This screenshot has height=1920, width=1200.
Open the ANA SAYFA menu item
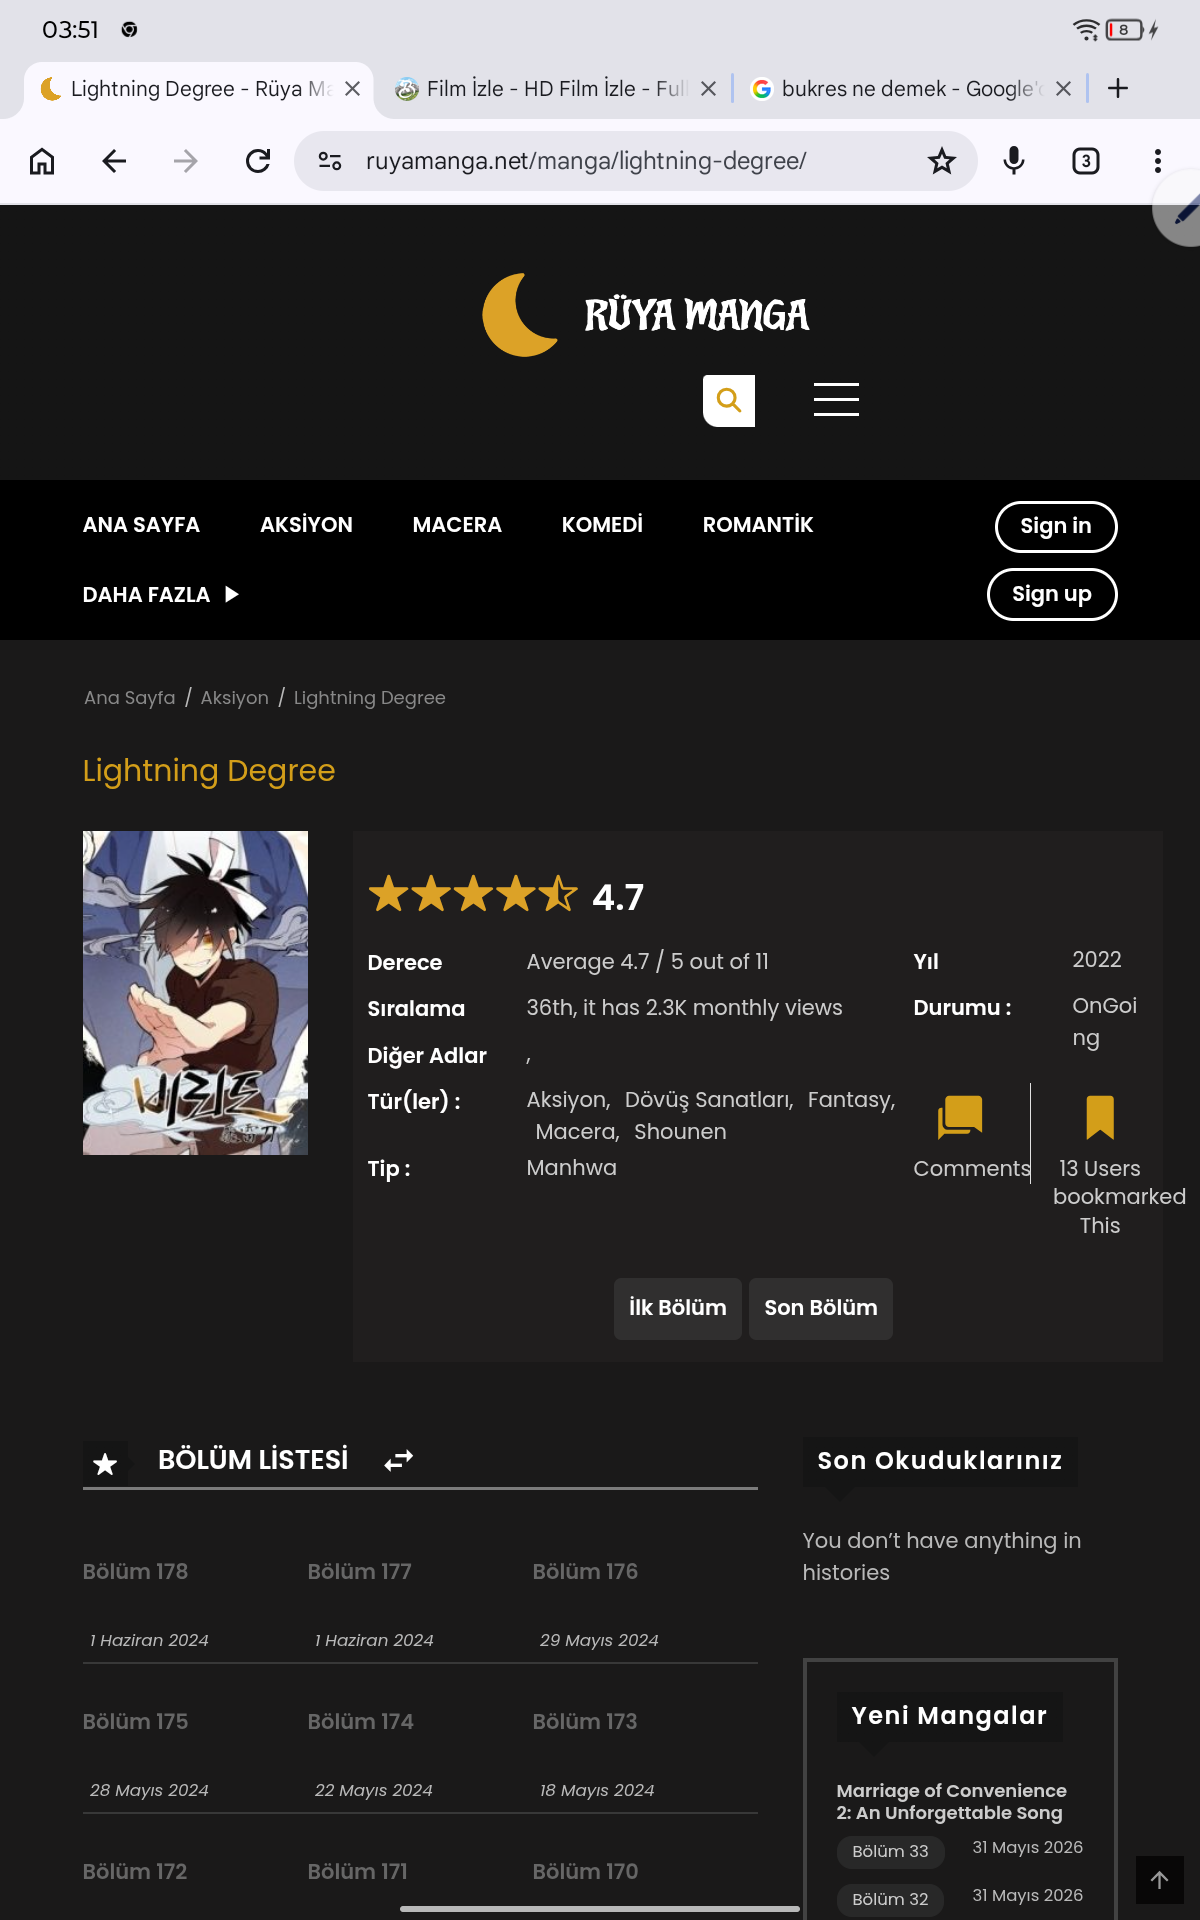pyautogui.click(x=141, y=525)
